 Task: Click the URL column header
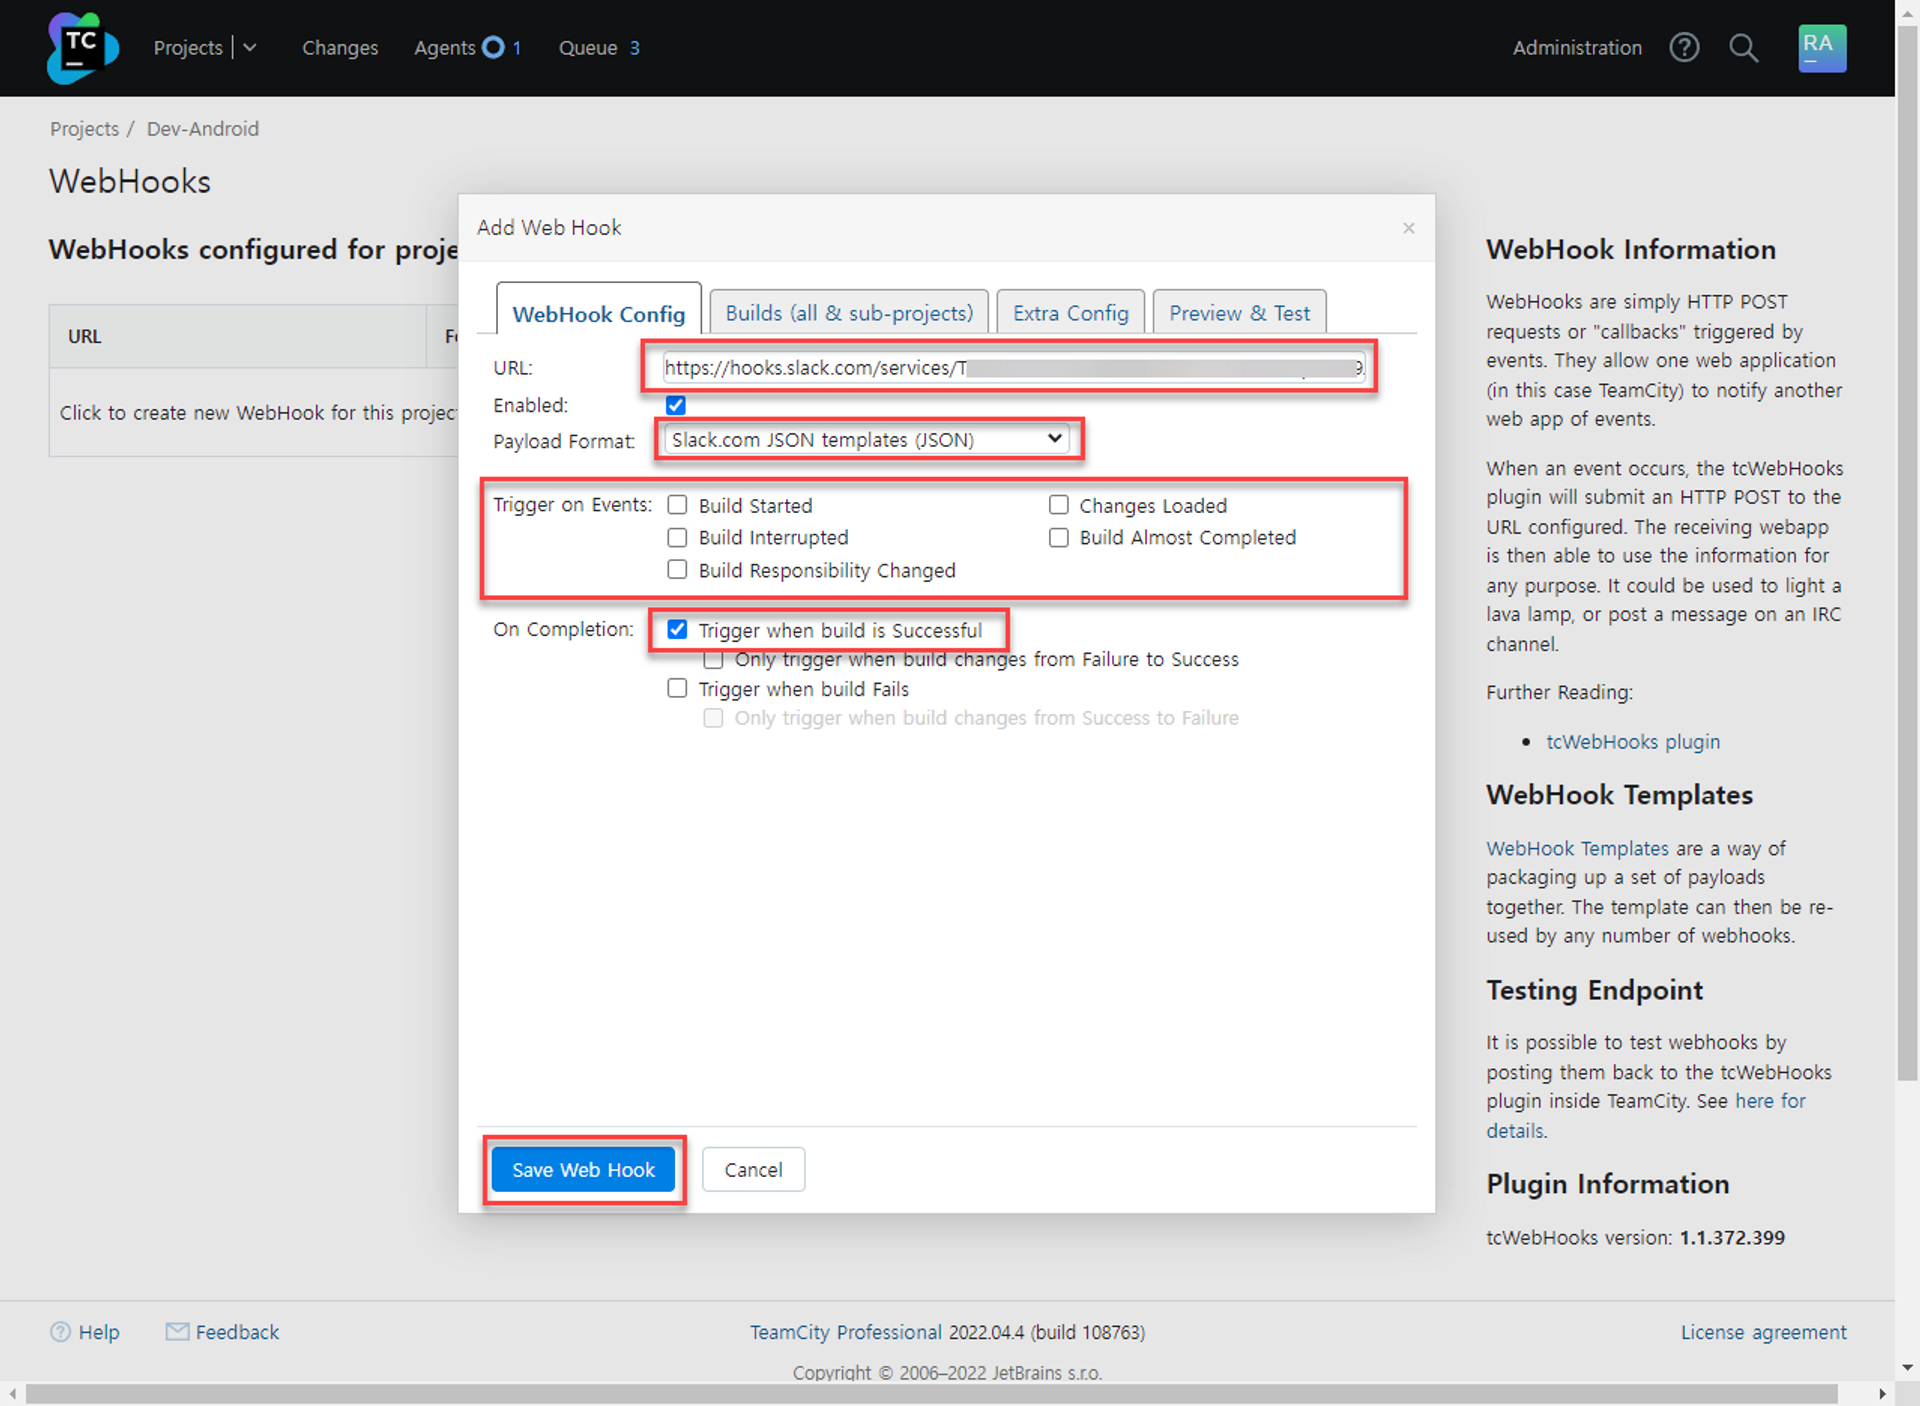pos(238,336)
